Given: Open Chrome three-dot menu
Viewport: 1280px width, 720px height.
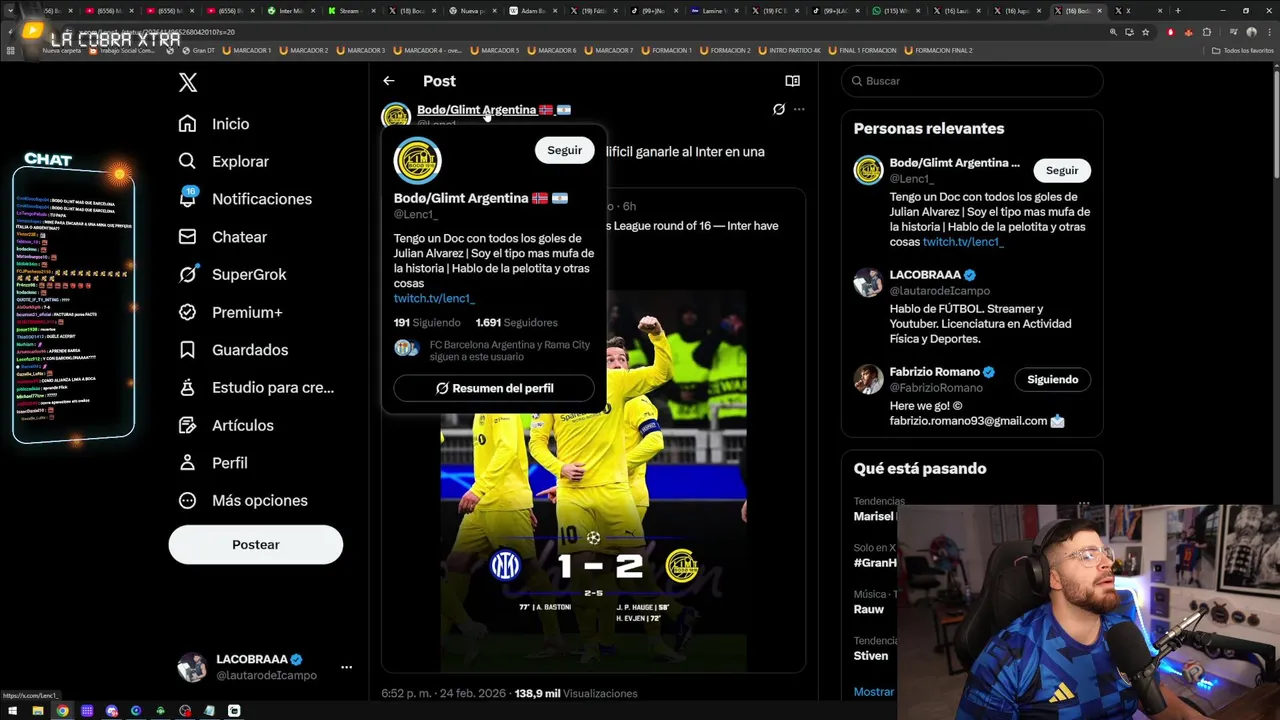Looking at the screenshot, I should coord(1269,32).
